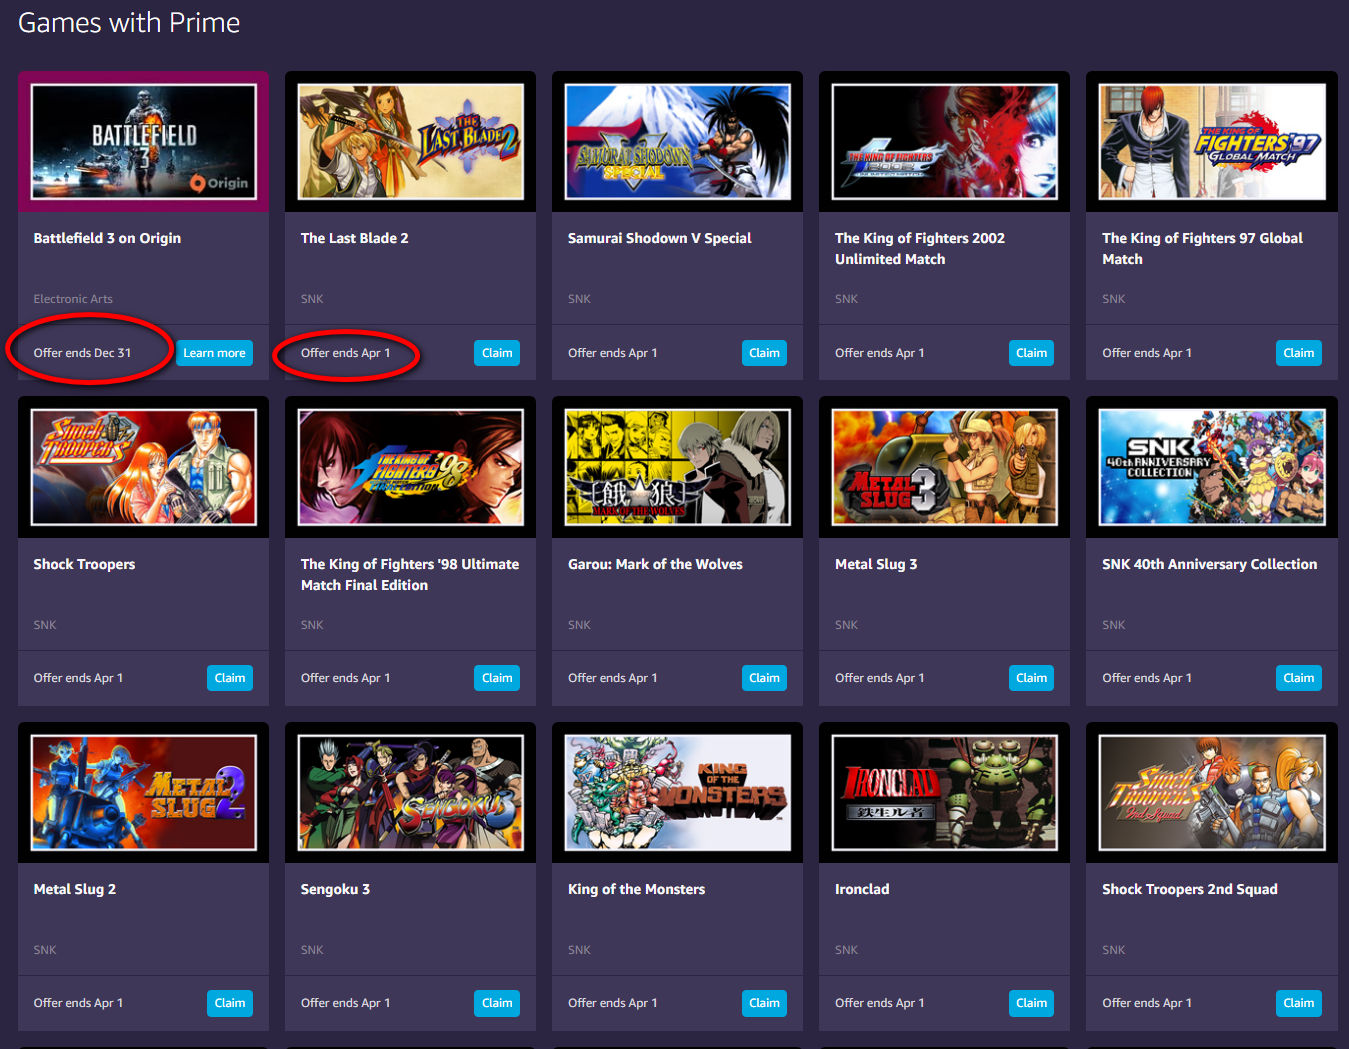Click Learn more for Battlefield 3 on Origin
Viewport: 1349px width, 1049px height.
[x=214, y=353]
